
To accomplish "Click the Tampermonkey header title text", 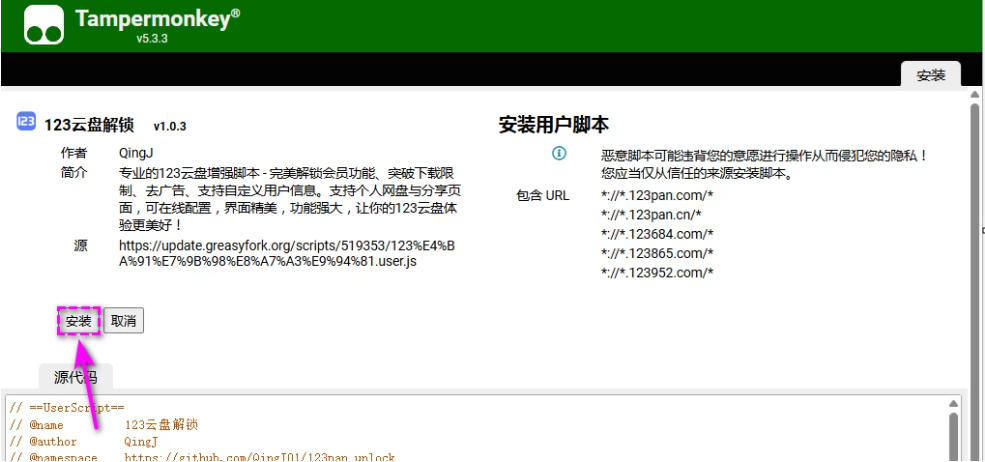I will 157,18.
